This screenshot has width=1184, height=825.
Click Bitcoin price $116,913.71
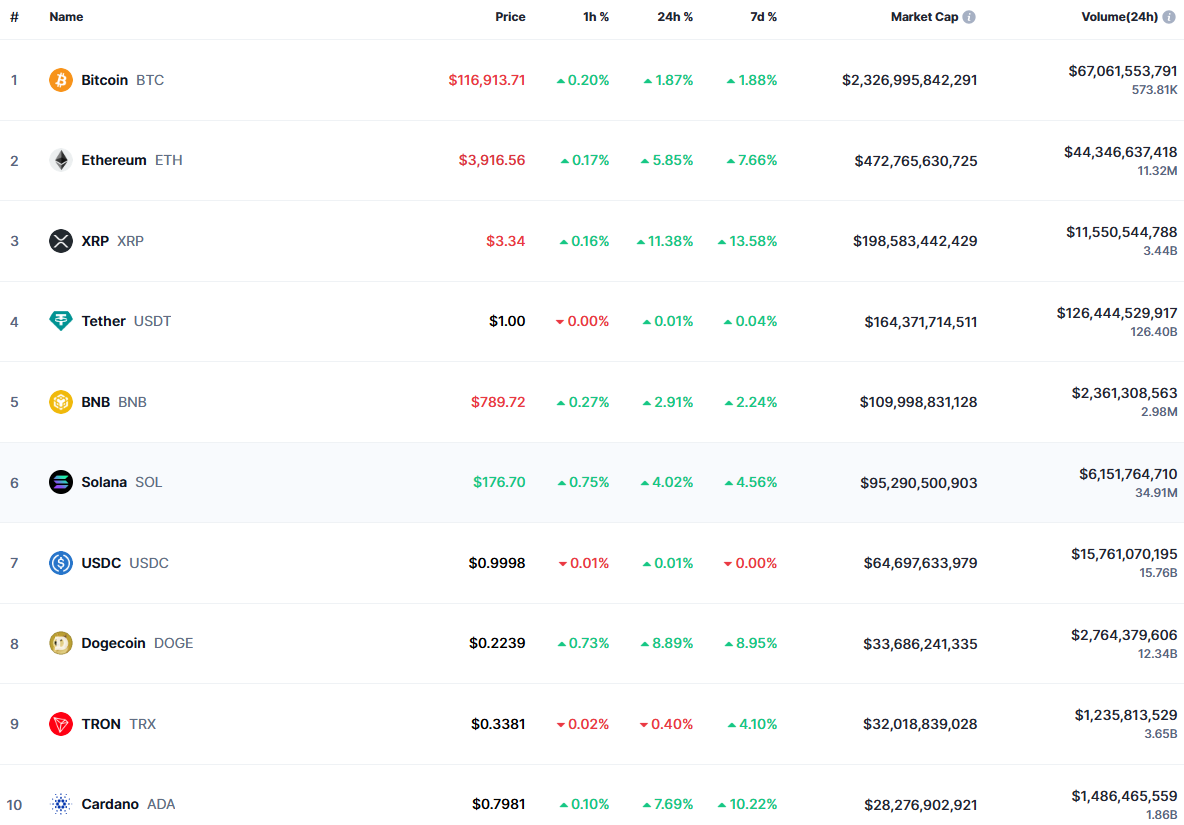click(x=487, y=80)
